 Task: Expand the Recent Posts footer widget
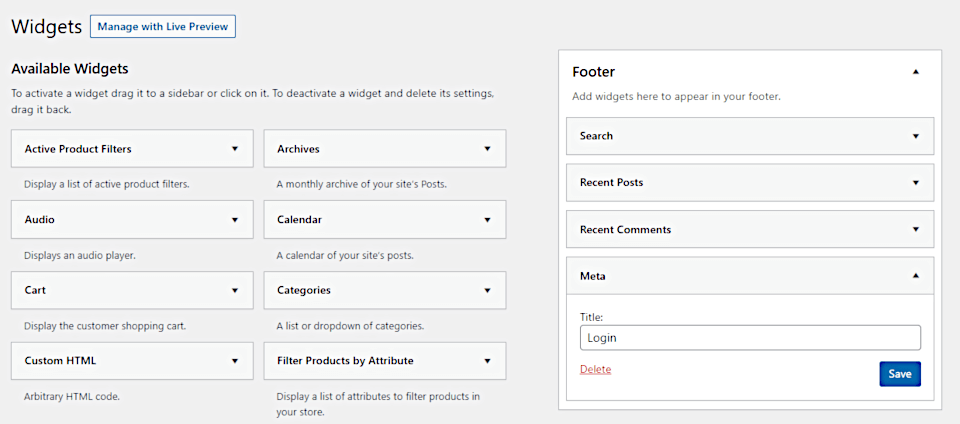[x=916, y=183]
